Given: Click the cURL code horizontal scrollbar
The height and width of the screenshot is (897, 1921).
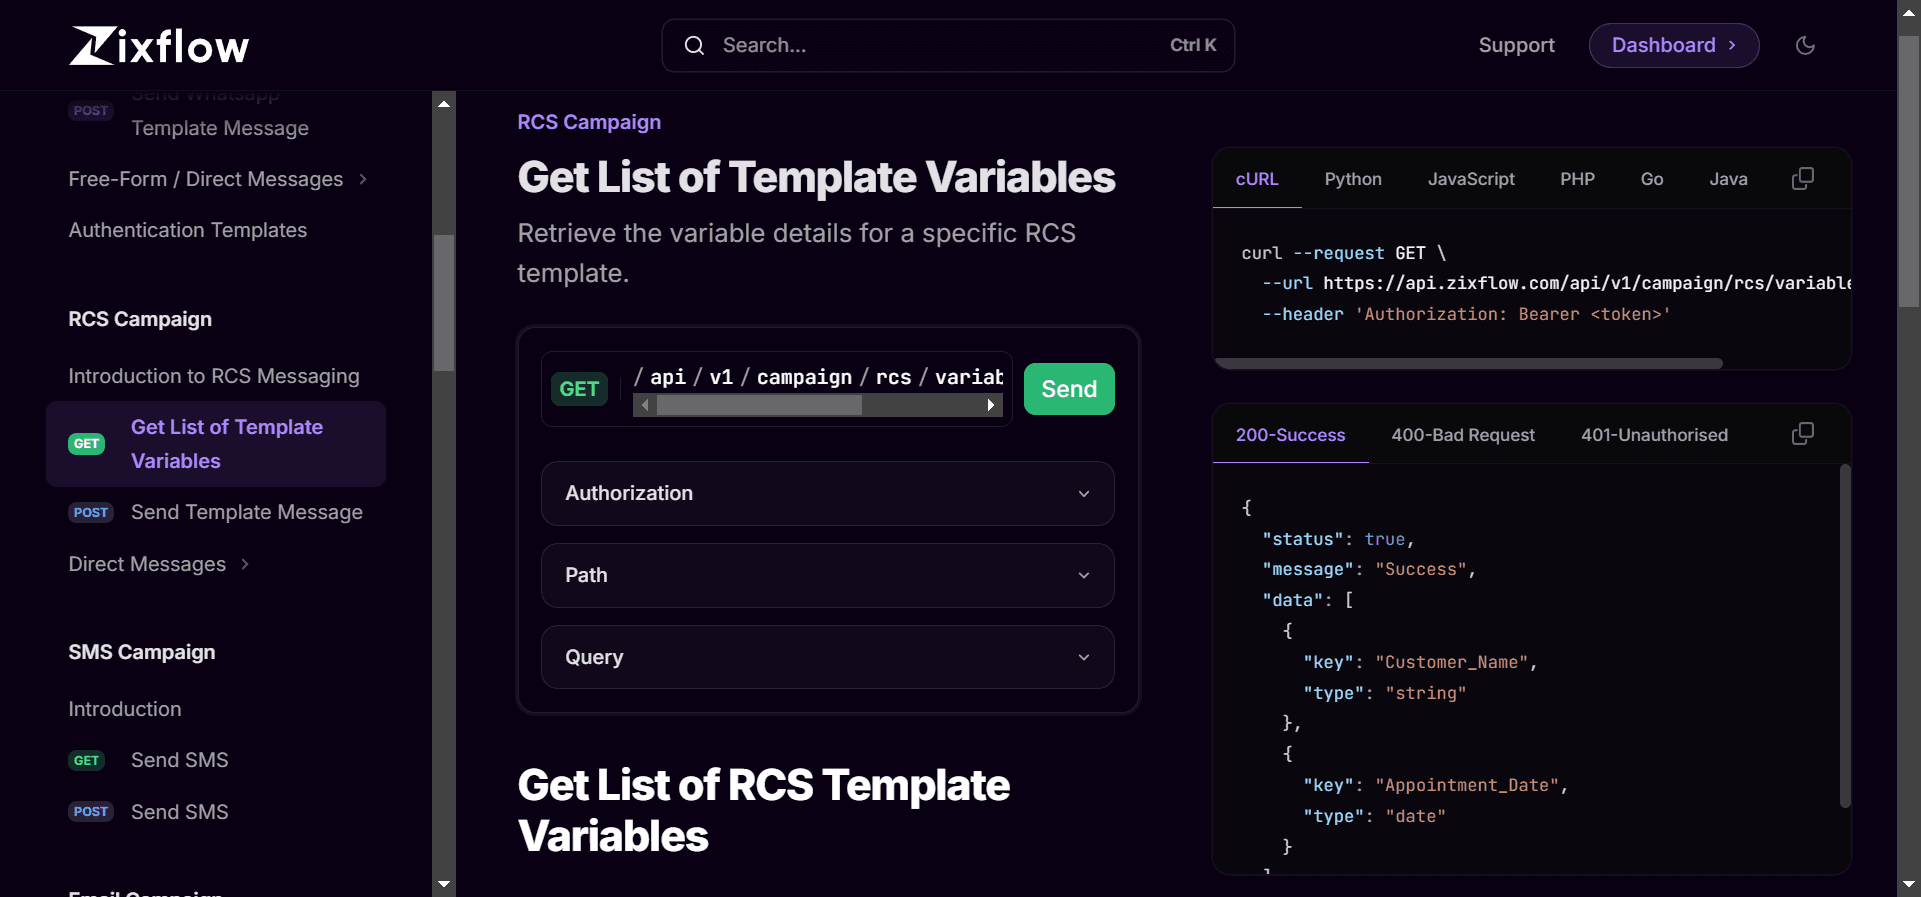Looking at the screenshot, I should 1468,364.
